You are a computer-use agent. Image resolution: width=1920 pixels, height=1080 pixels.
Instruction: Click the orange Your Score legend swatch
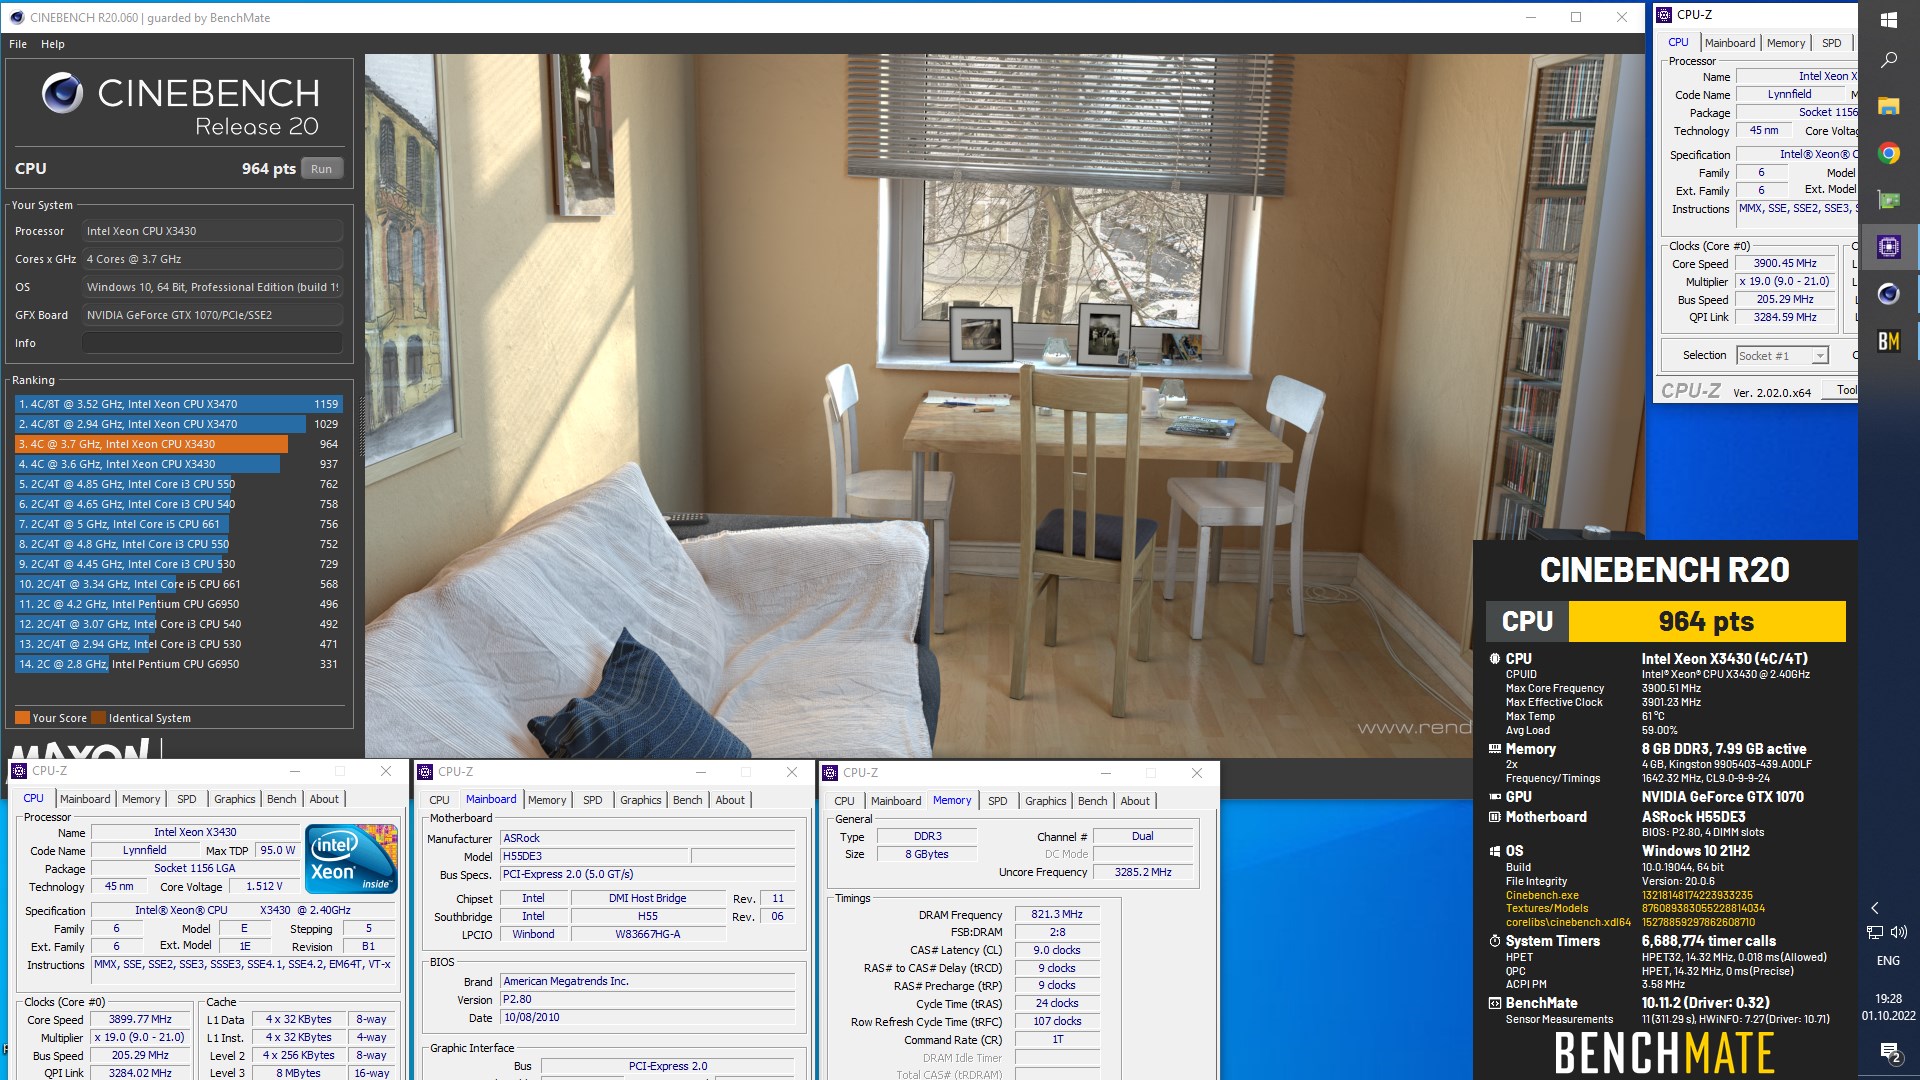22,718
